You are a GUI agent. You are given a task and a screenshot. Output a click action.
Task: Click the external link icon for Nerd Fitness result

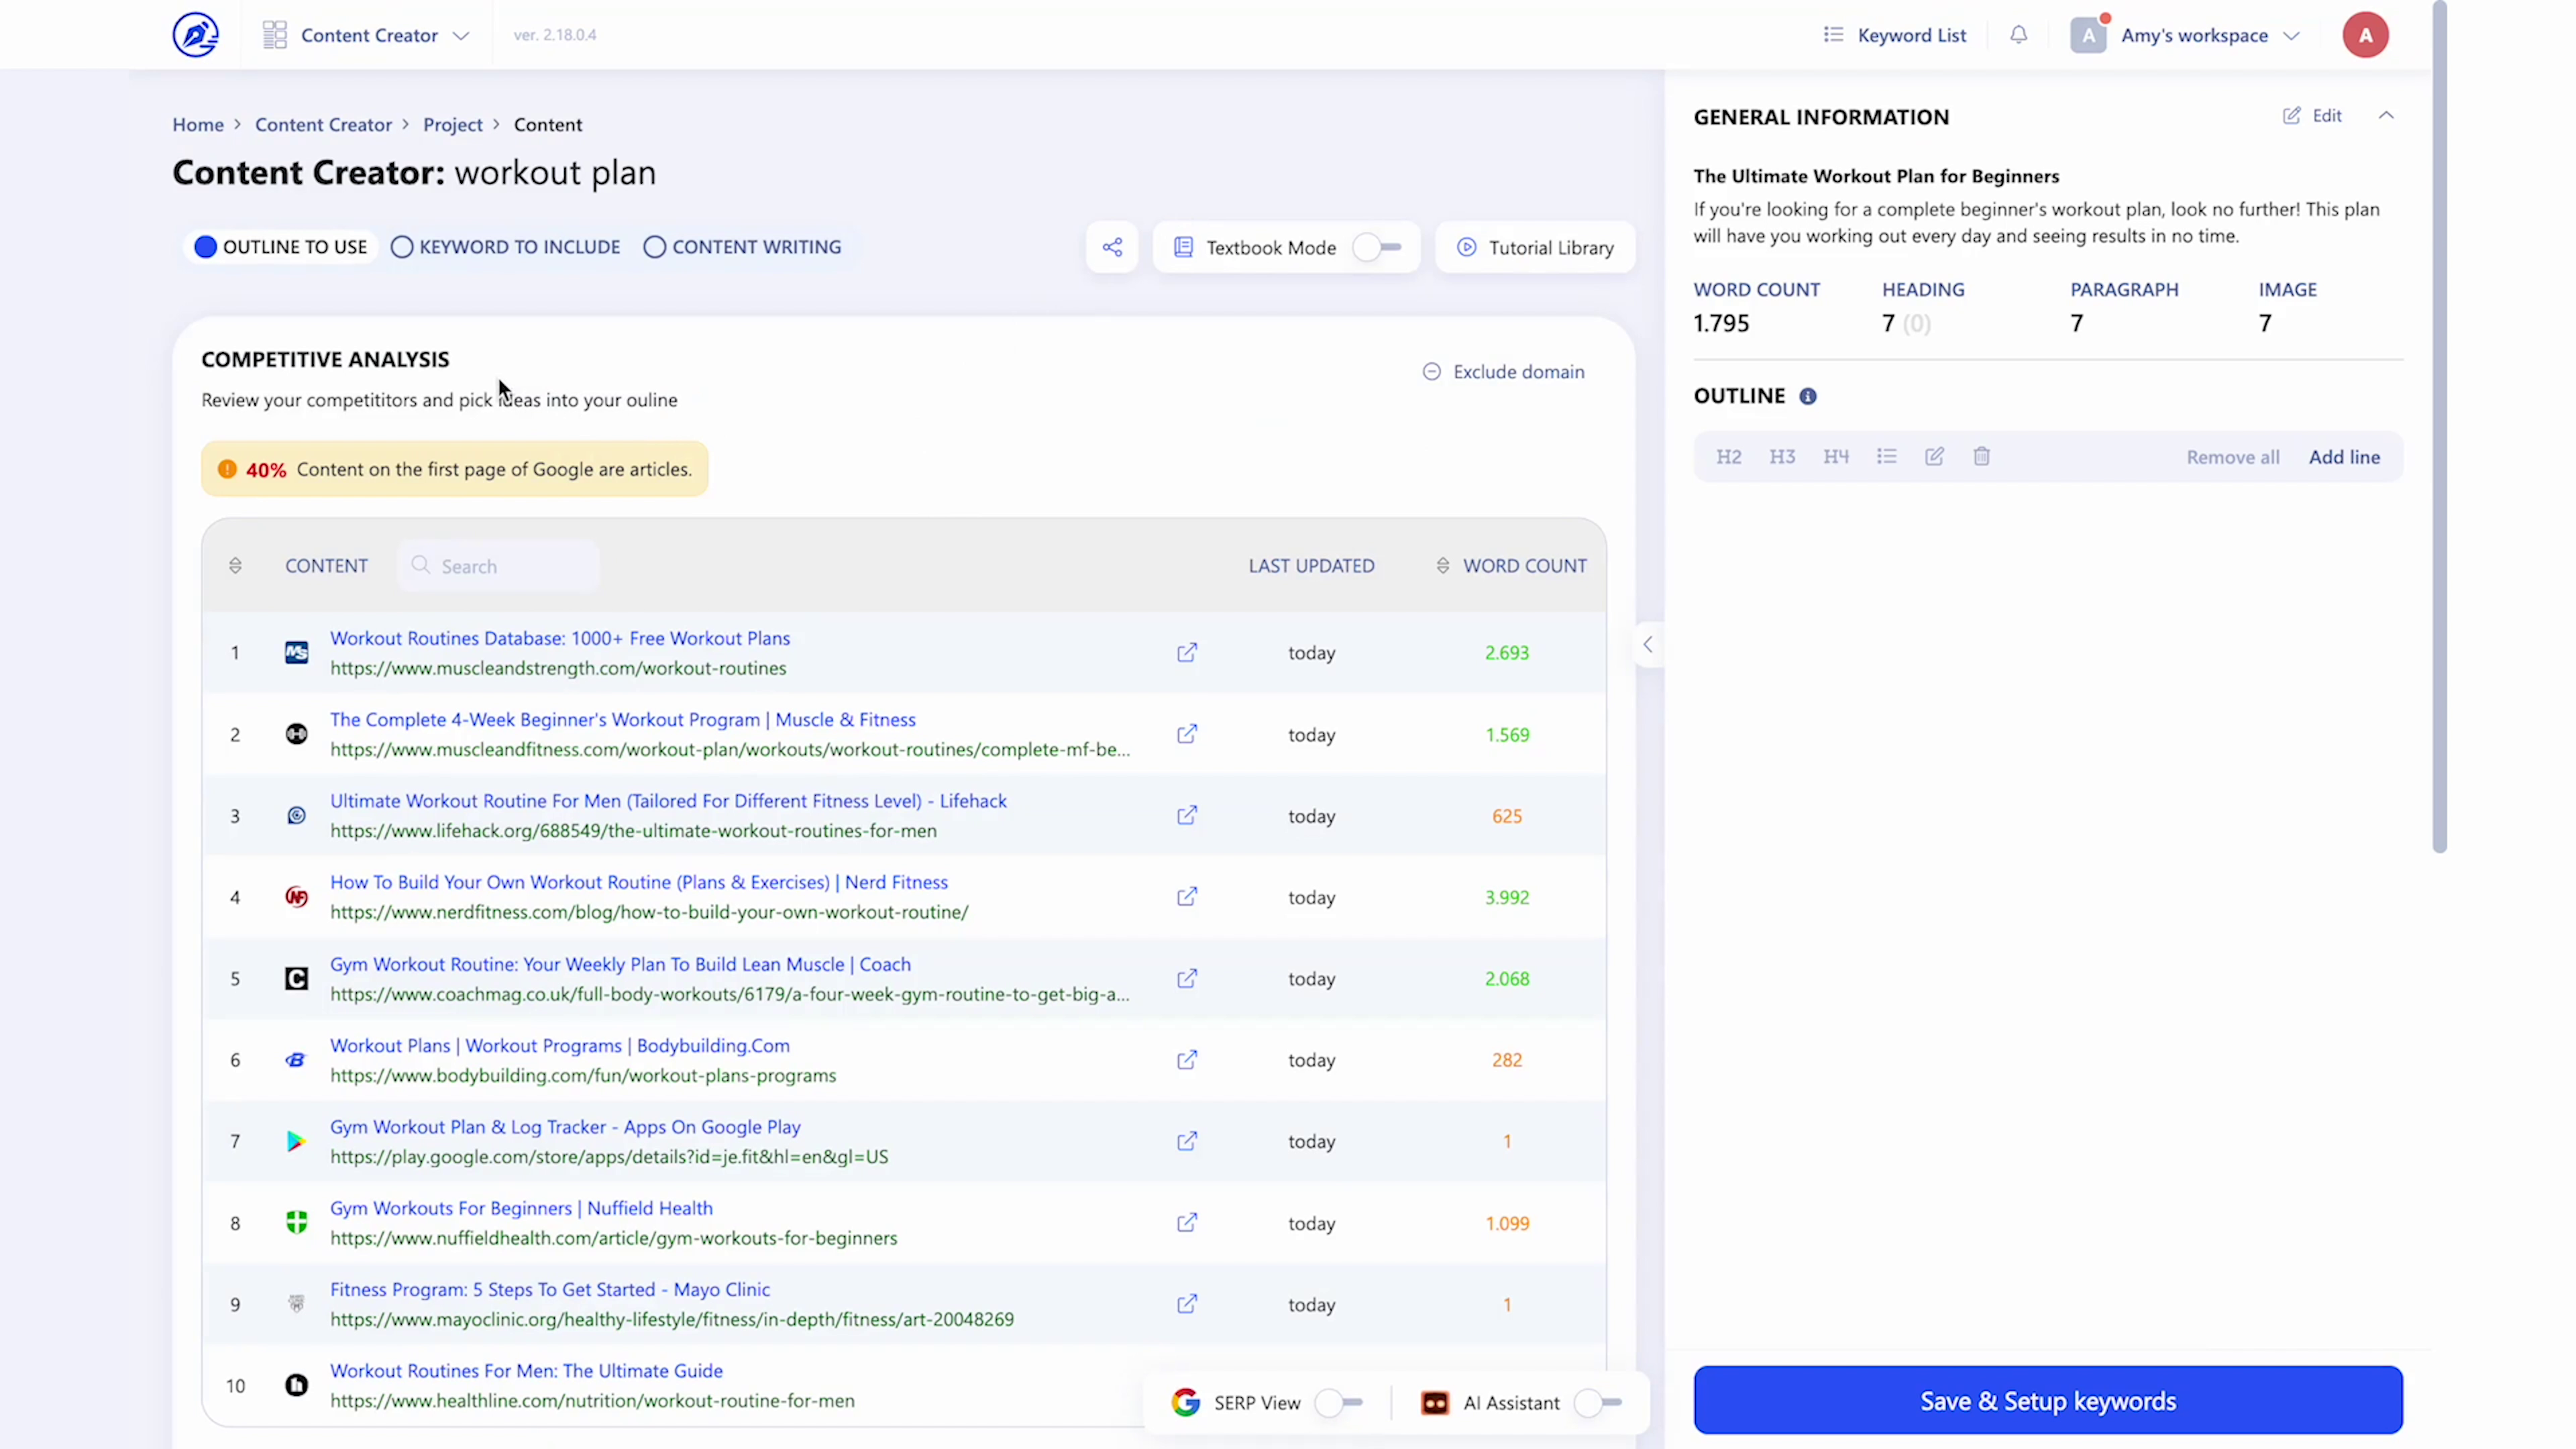pos(1186,897)
